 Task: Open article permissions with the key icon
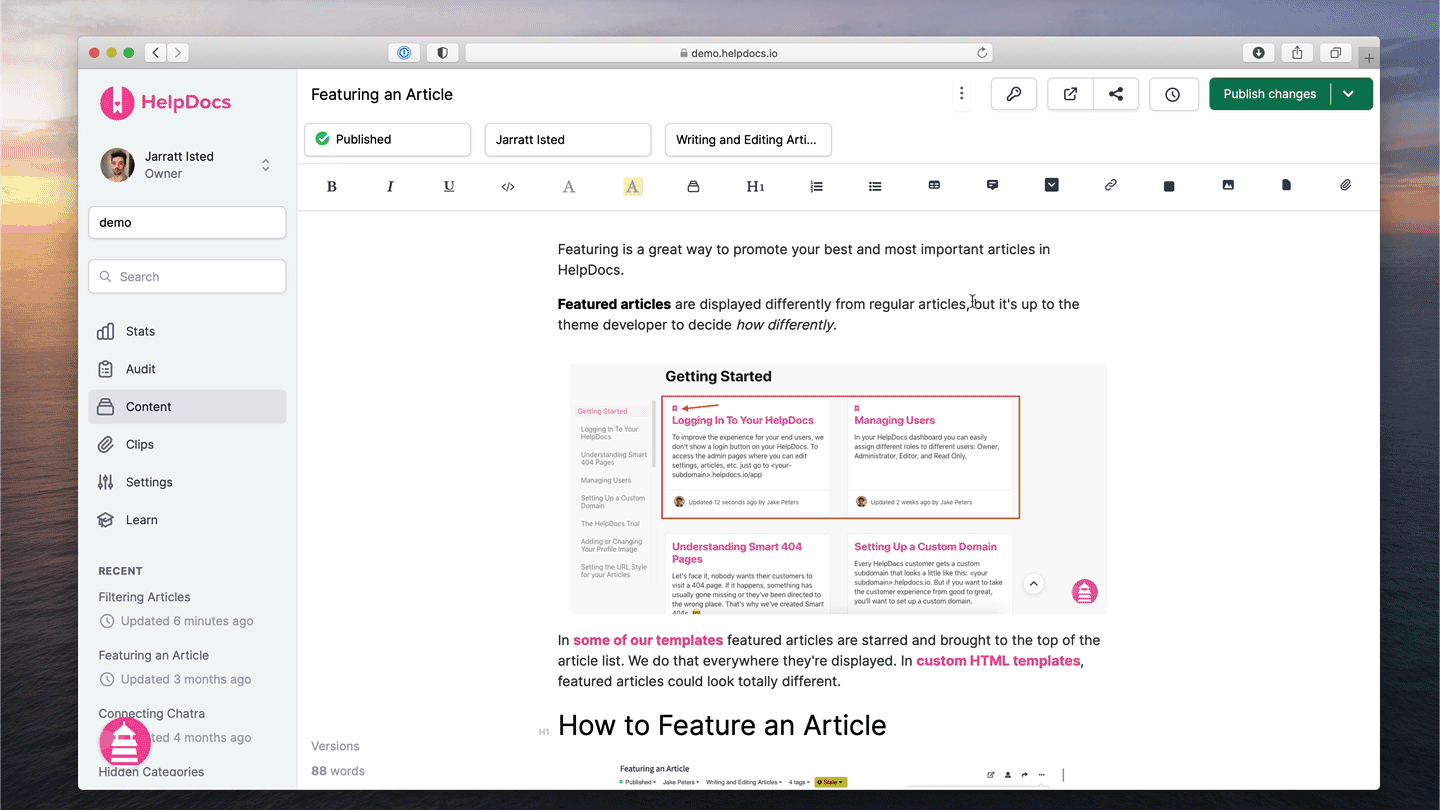click(x=1014, y=94)
